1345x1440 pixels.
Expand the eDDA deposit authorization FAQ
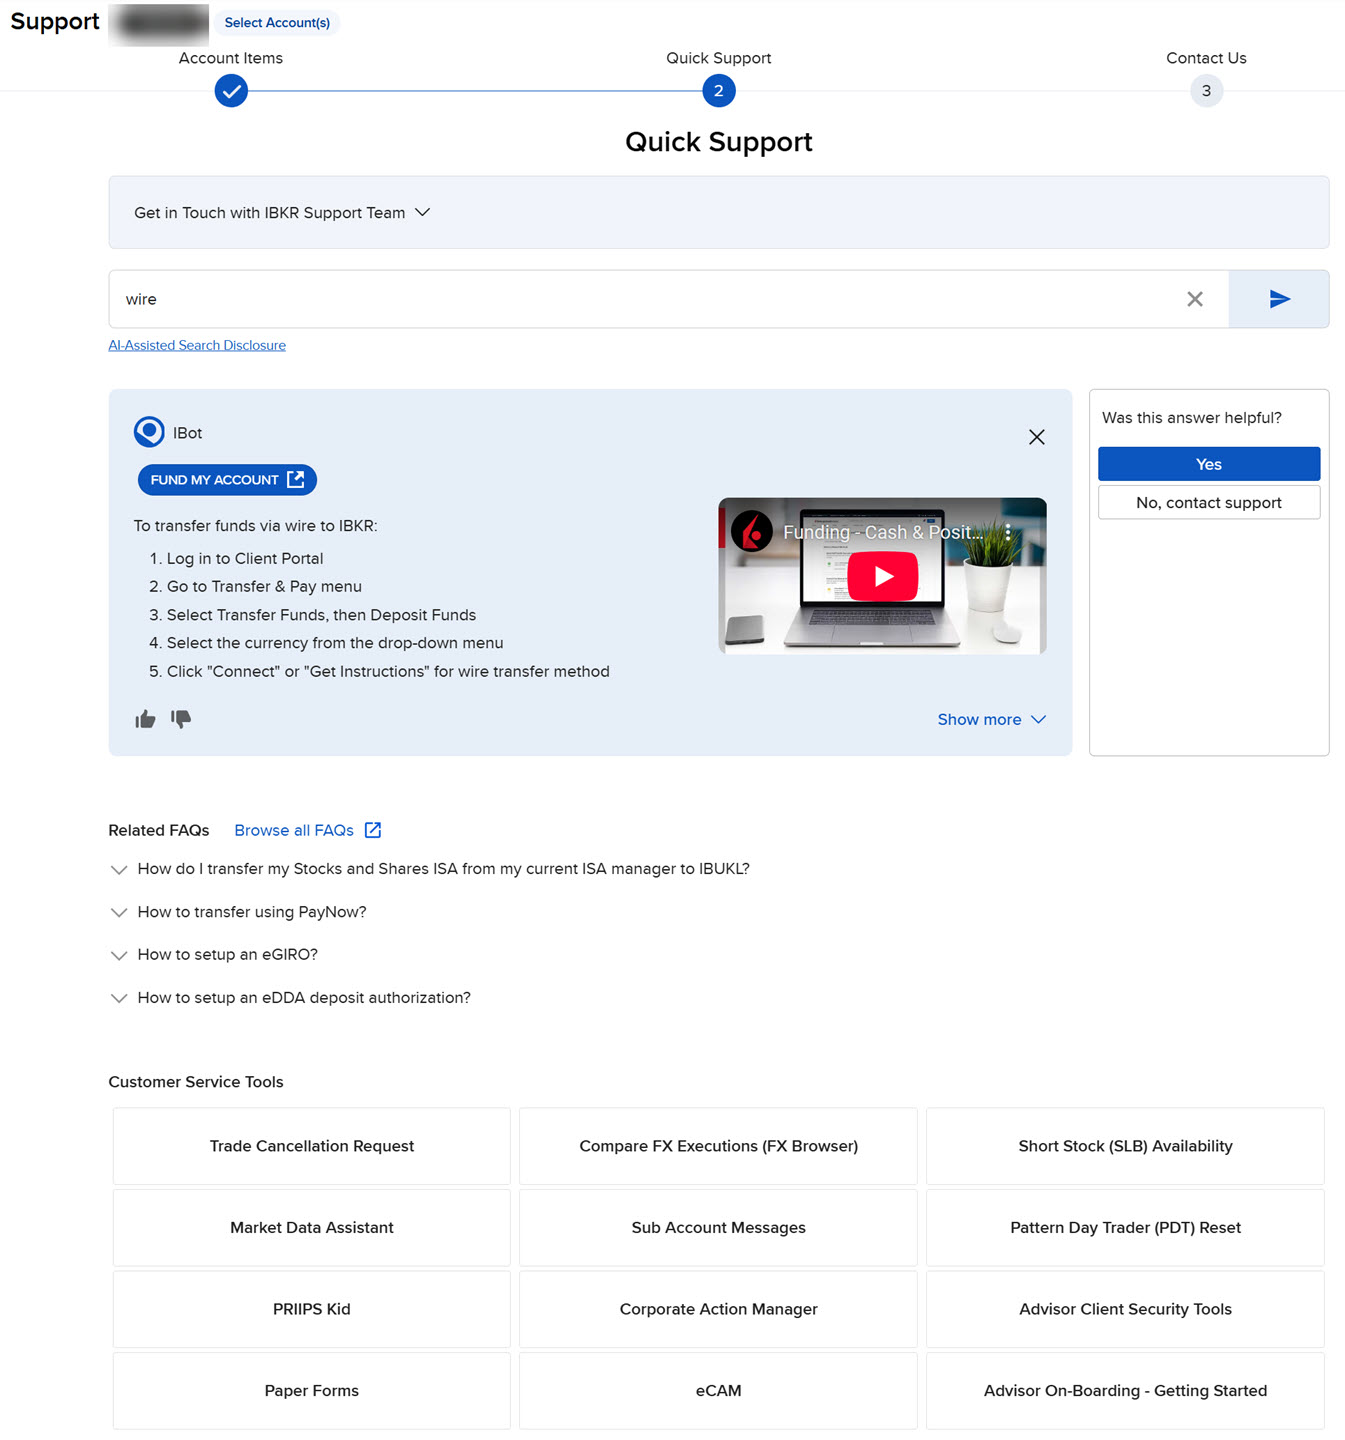tap(303, 998)
